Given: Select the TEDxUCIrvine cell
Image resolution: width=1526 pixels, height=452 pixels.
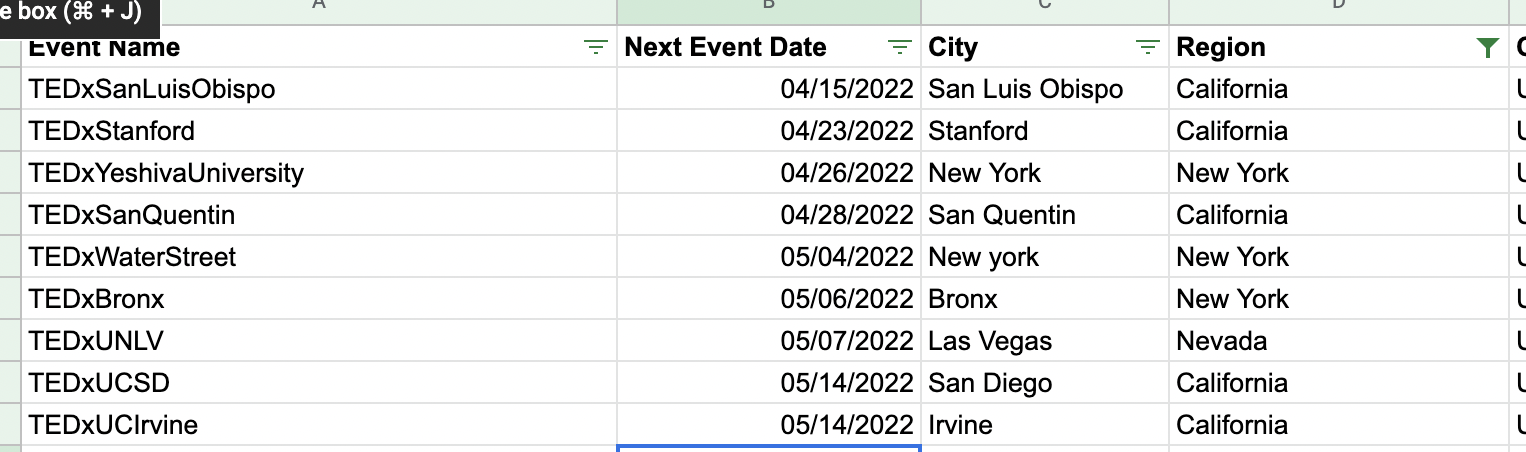Looking at the screenshot, I should pyautogui.click(x=319, y=425).
